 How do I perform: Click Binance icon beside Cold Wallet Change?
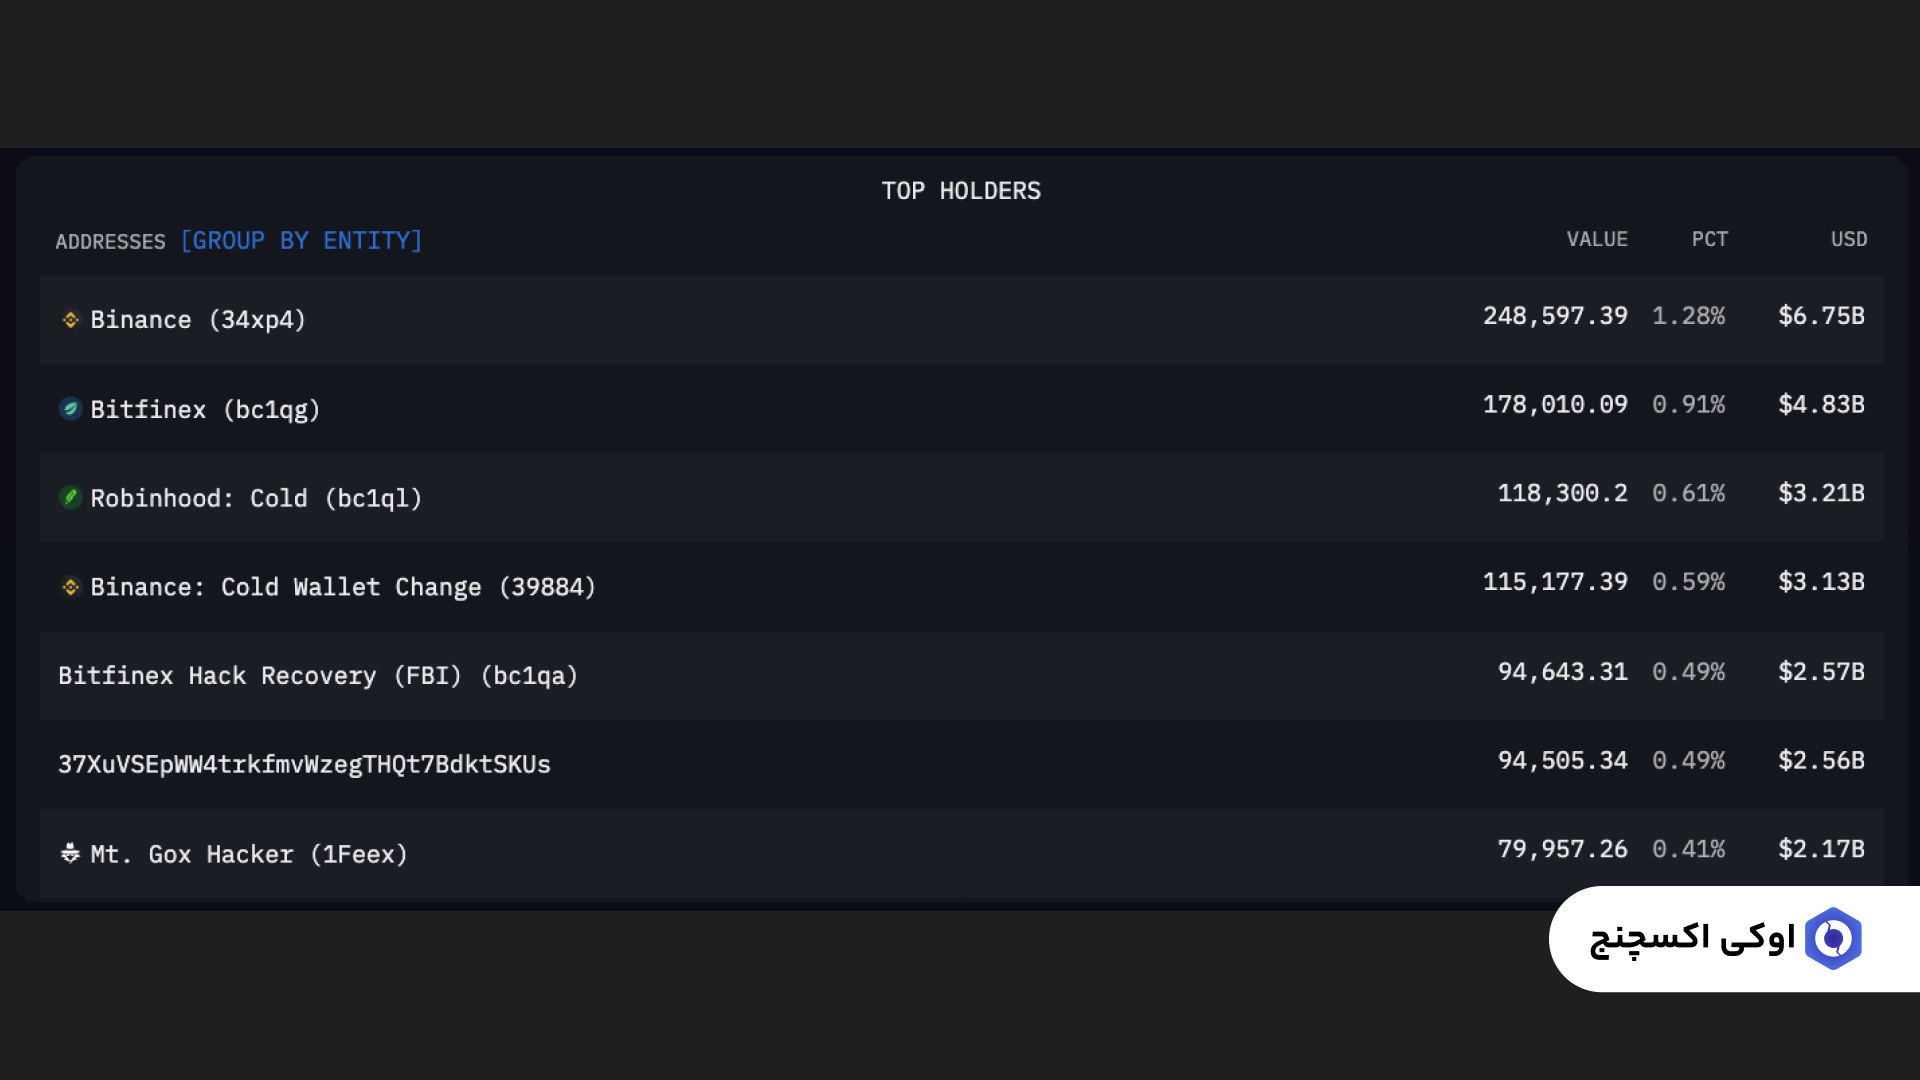tap(70, 587)
